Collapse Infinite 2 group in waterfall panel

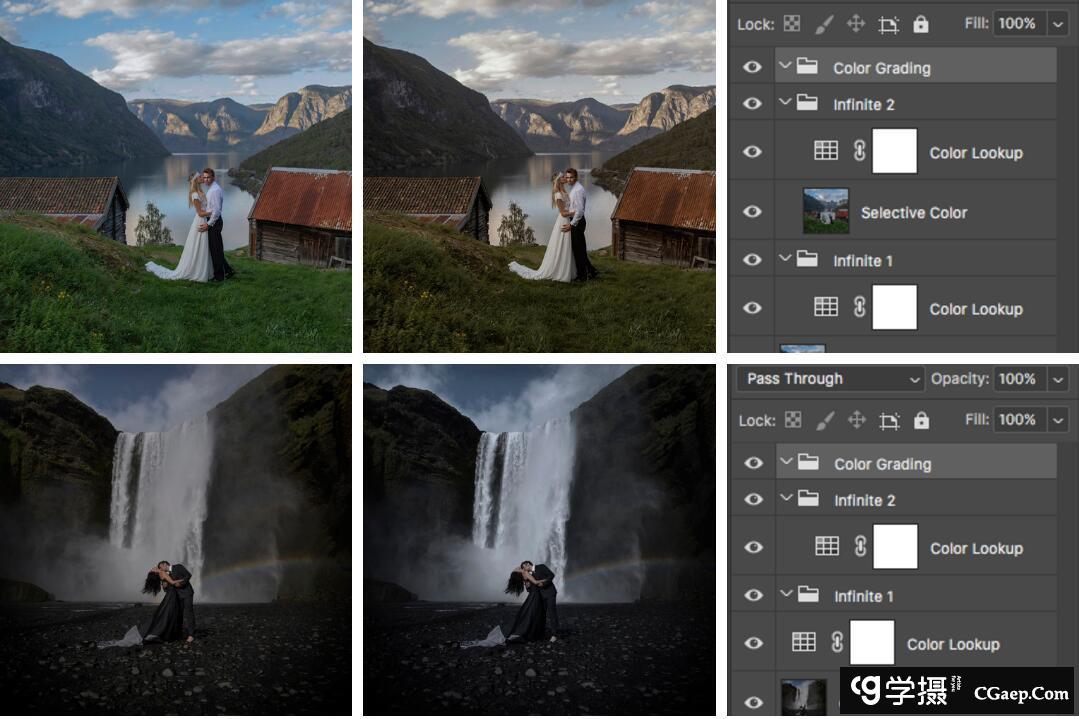(x=785, y=500)
